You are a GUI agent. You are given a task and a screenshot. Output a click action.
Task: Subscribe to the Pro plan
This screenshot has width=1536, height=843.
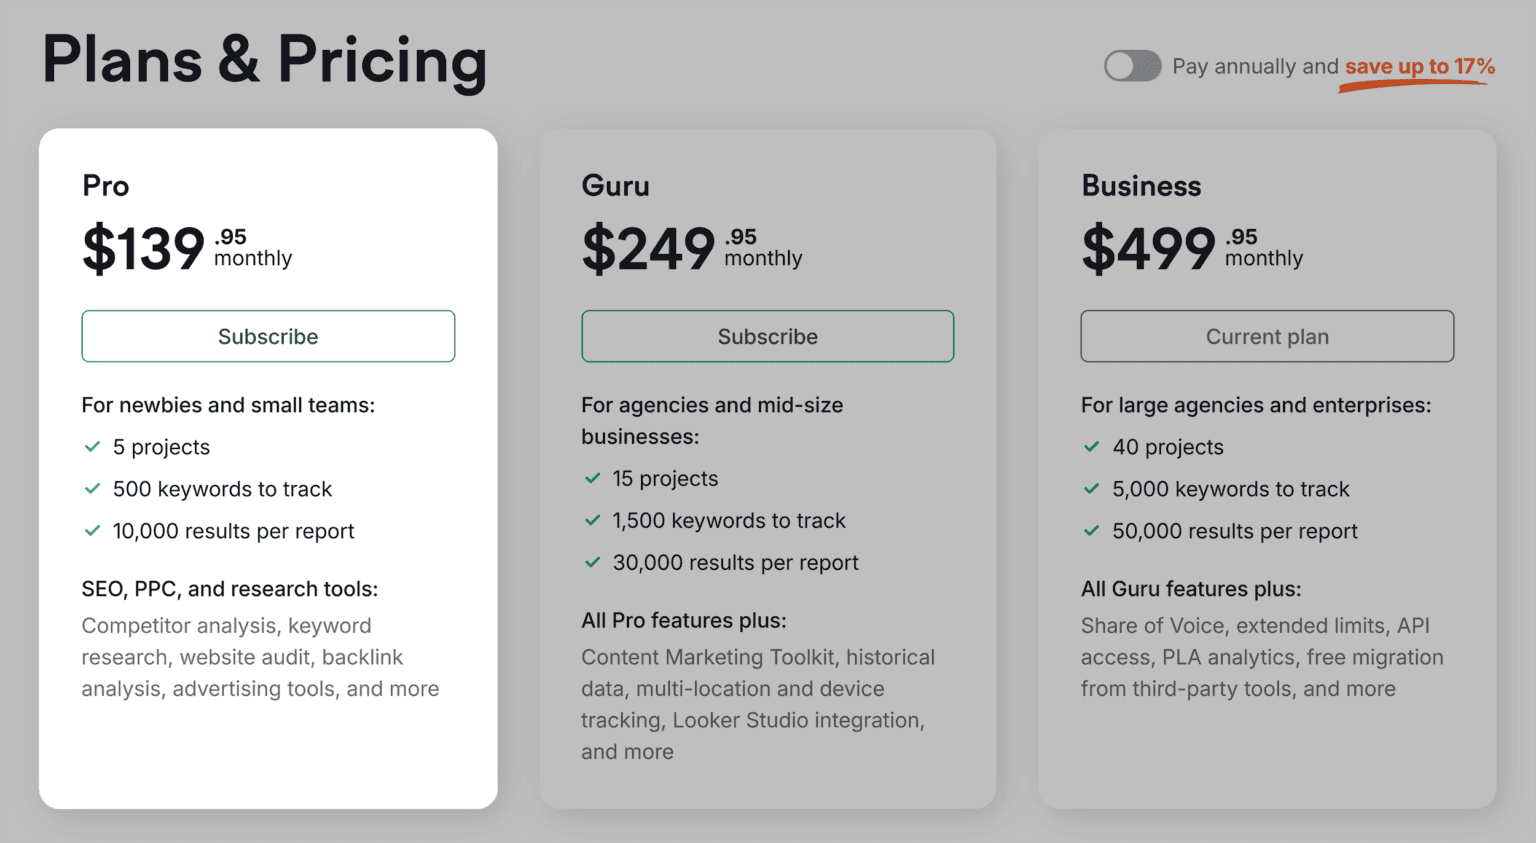(267, 336)
